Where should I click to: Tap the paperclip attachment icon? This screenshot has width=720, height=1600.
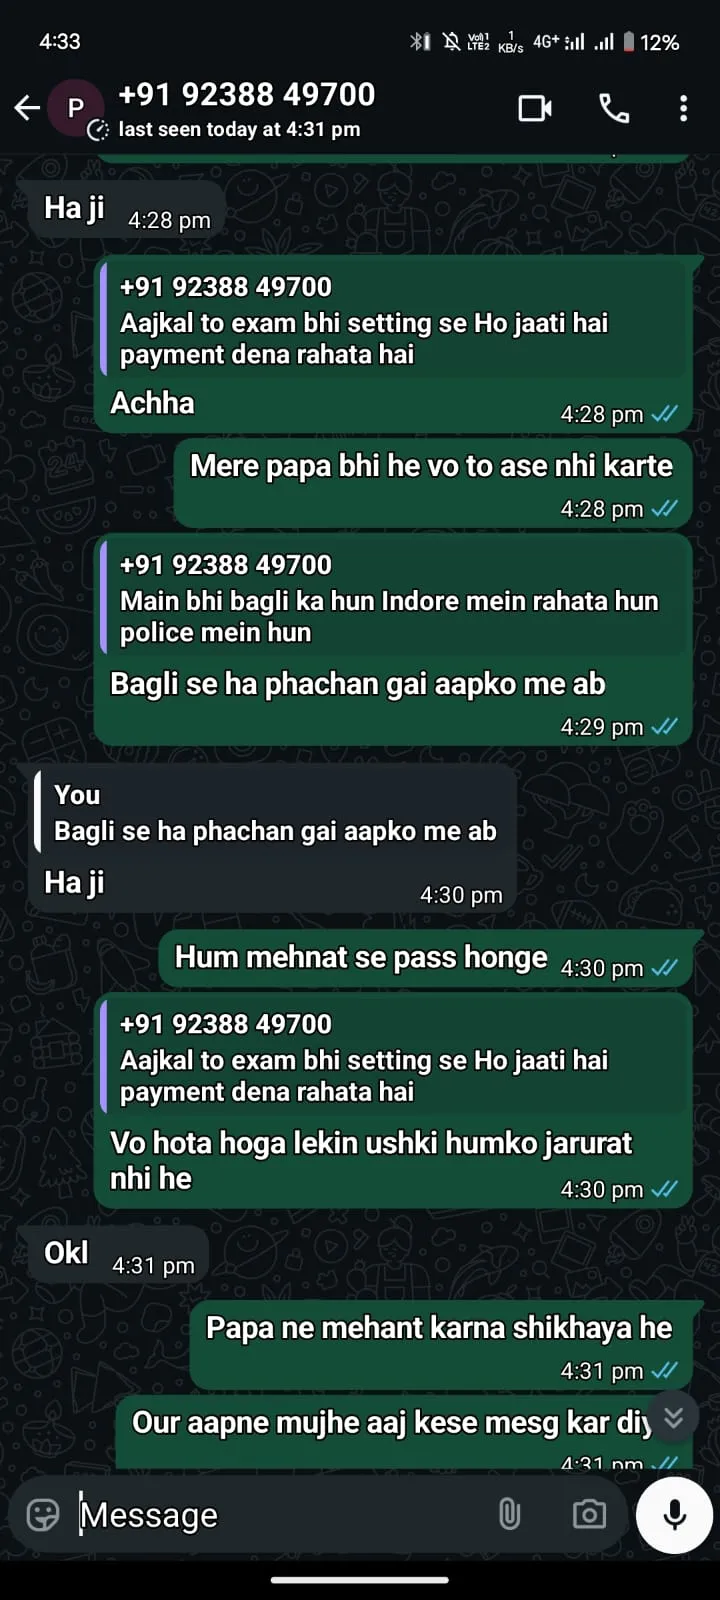click(x=509, y=1515)
